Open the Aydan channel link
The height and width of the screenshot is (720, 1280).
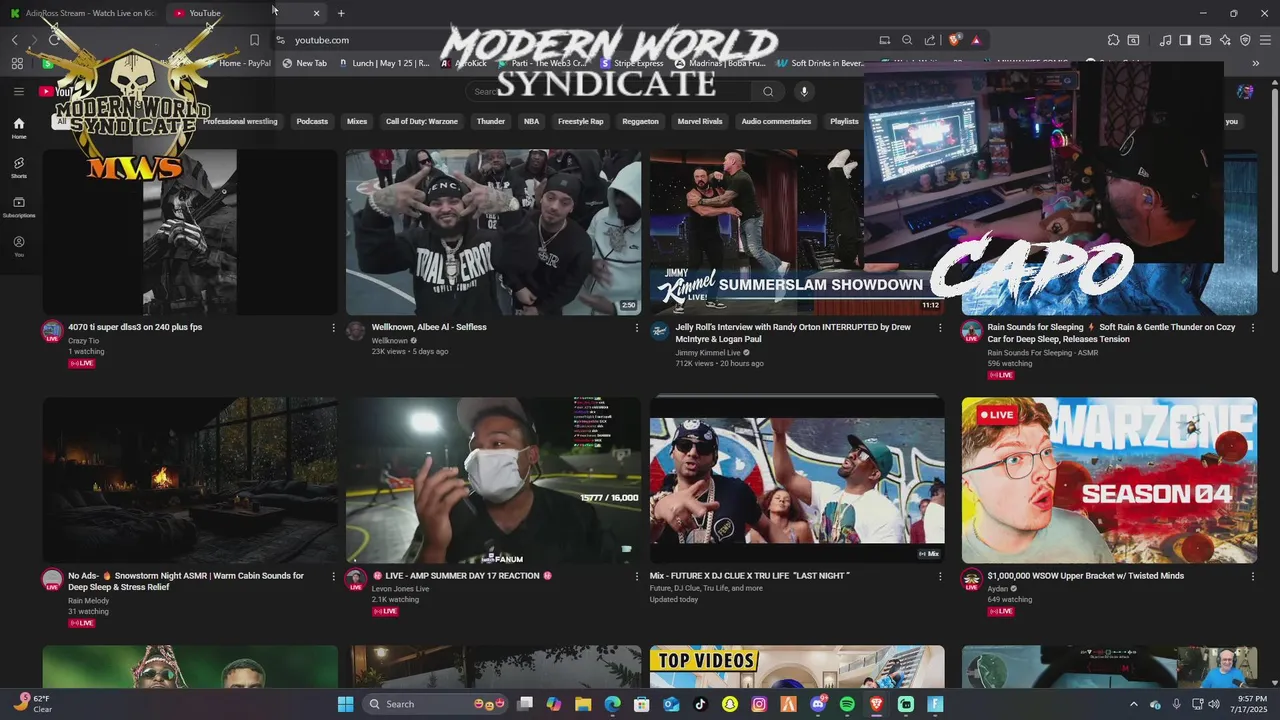coord(1000,588)
